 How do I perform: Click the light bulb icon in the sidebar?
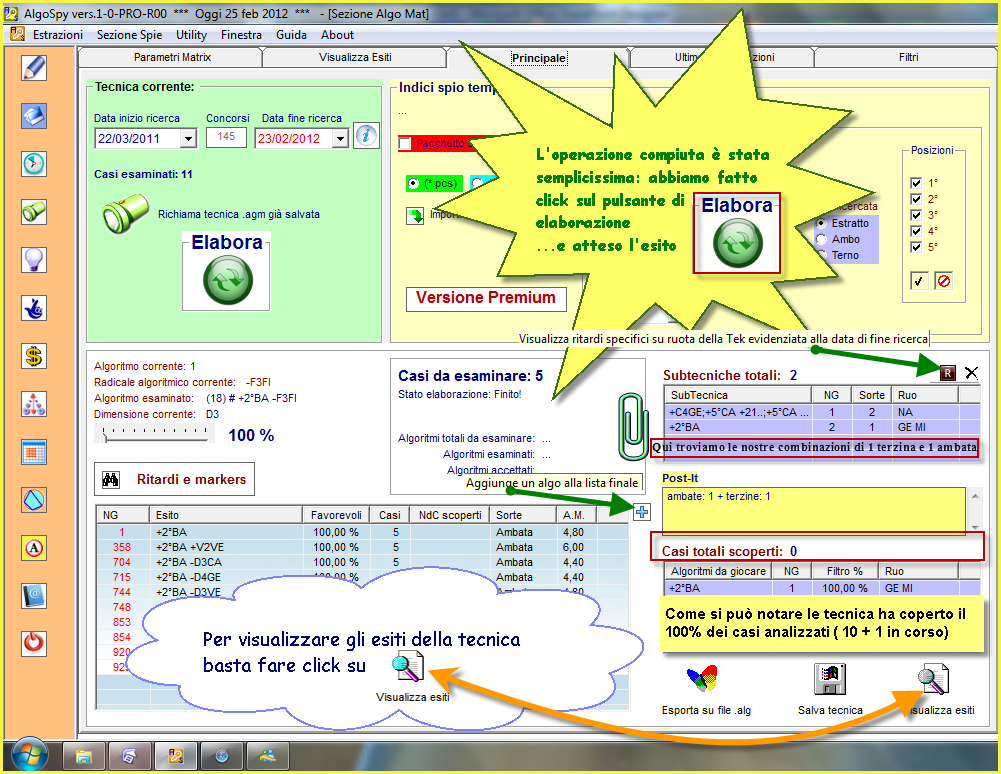[34, 260]
